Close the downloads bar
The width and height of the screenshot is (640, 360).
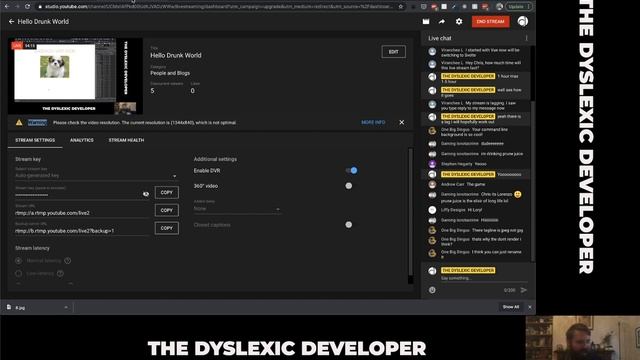point(530,307)
